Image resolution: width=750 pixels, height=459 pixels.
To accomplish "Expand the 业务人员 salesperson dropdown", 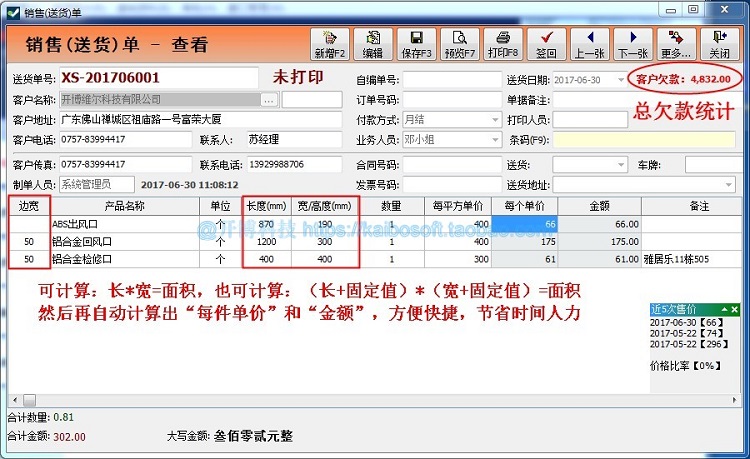I will tap(496, 140).
